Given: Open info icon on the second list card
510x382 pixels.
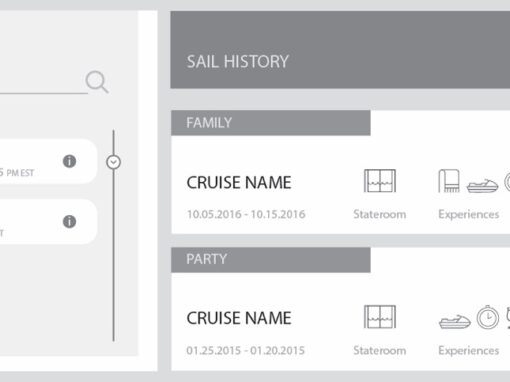Looking at the screenshot, I should coord(69,222).
